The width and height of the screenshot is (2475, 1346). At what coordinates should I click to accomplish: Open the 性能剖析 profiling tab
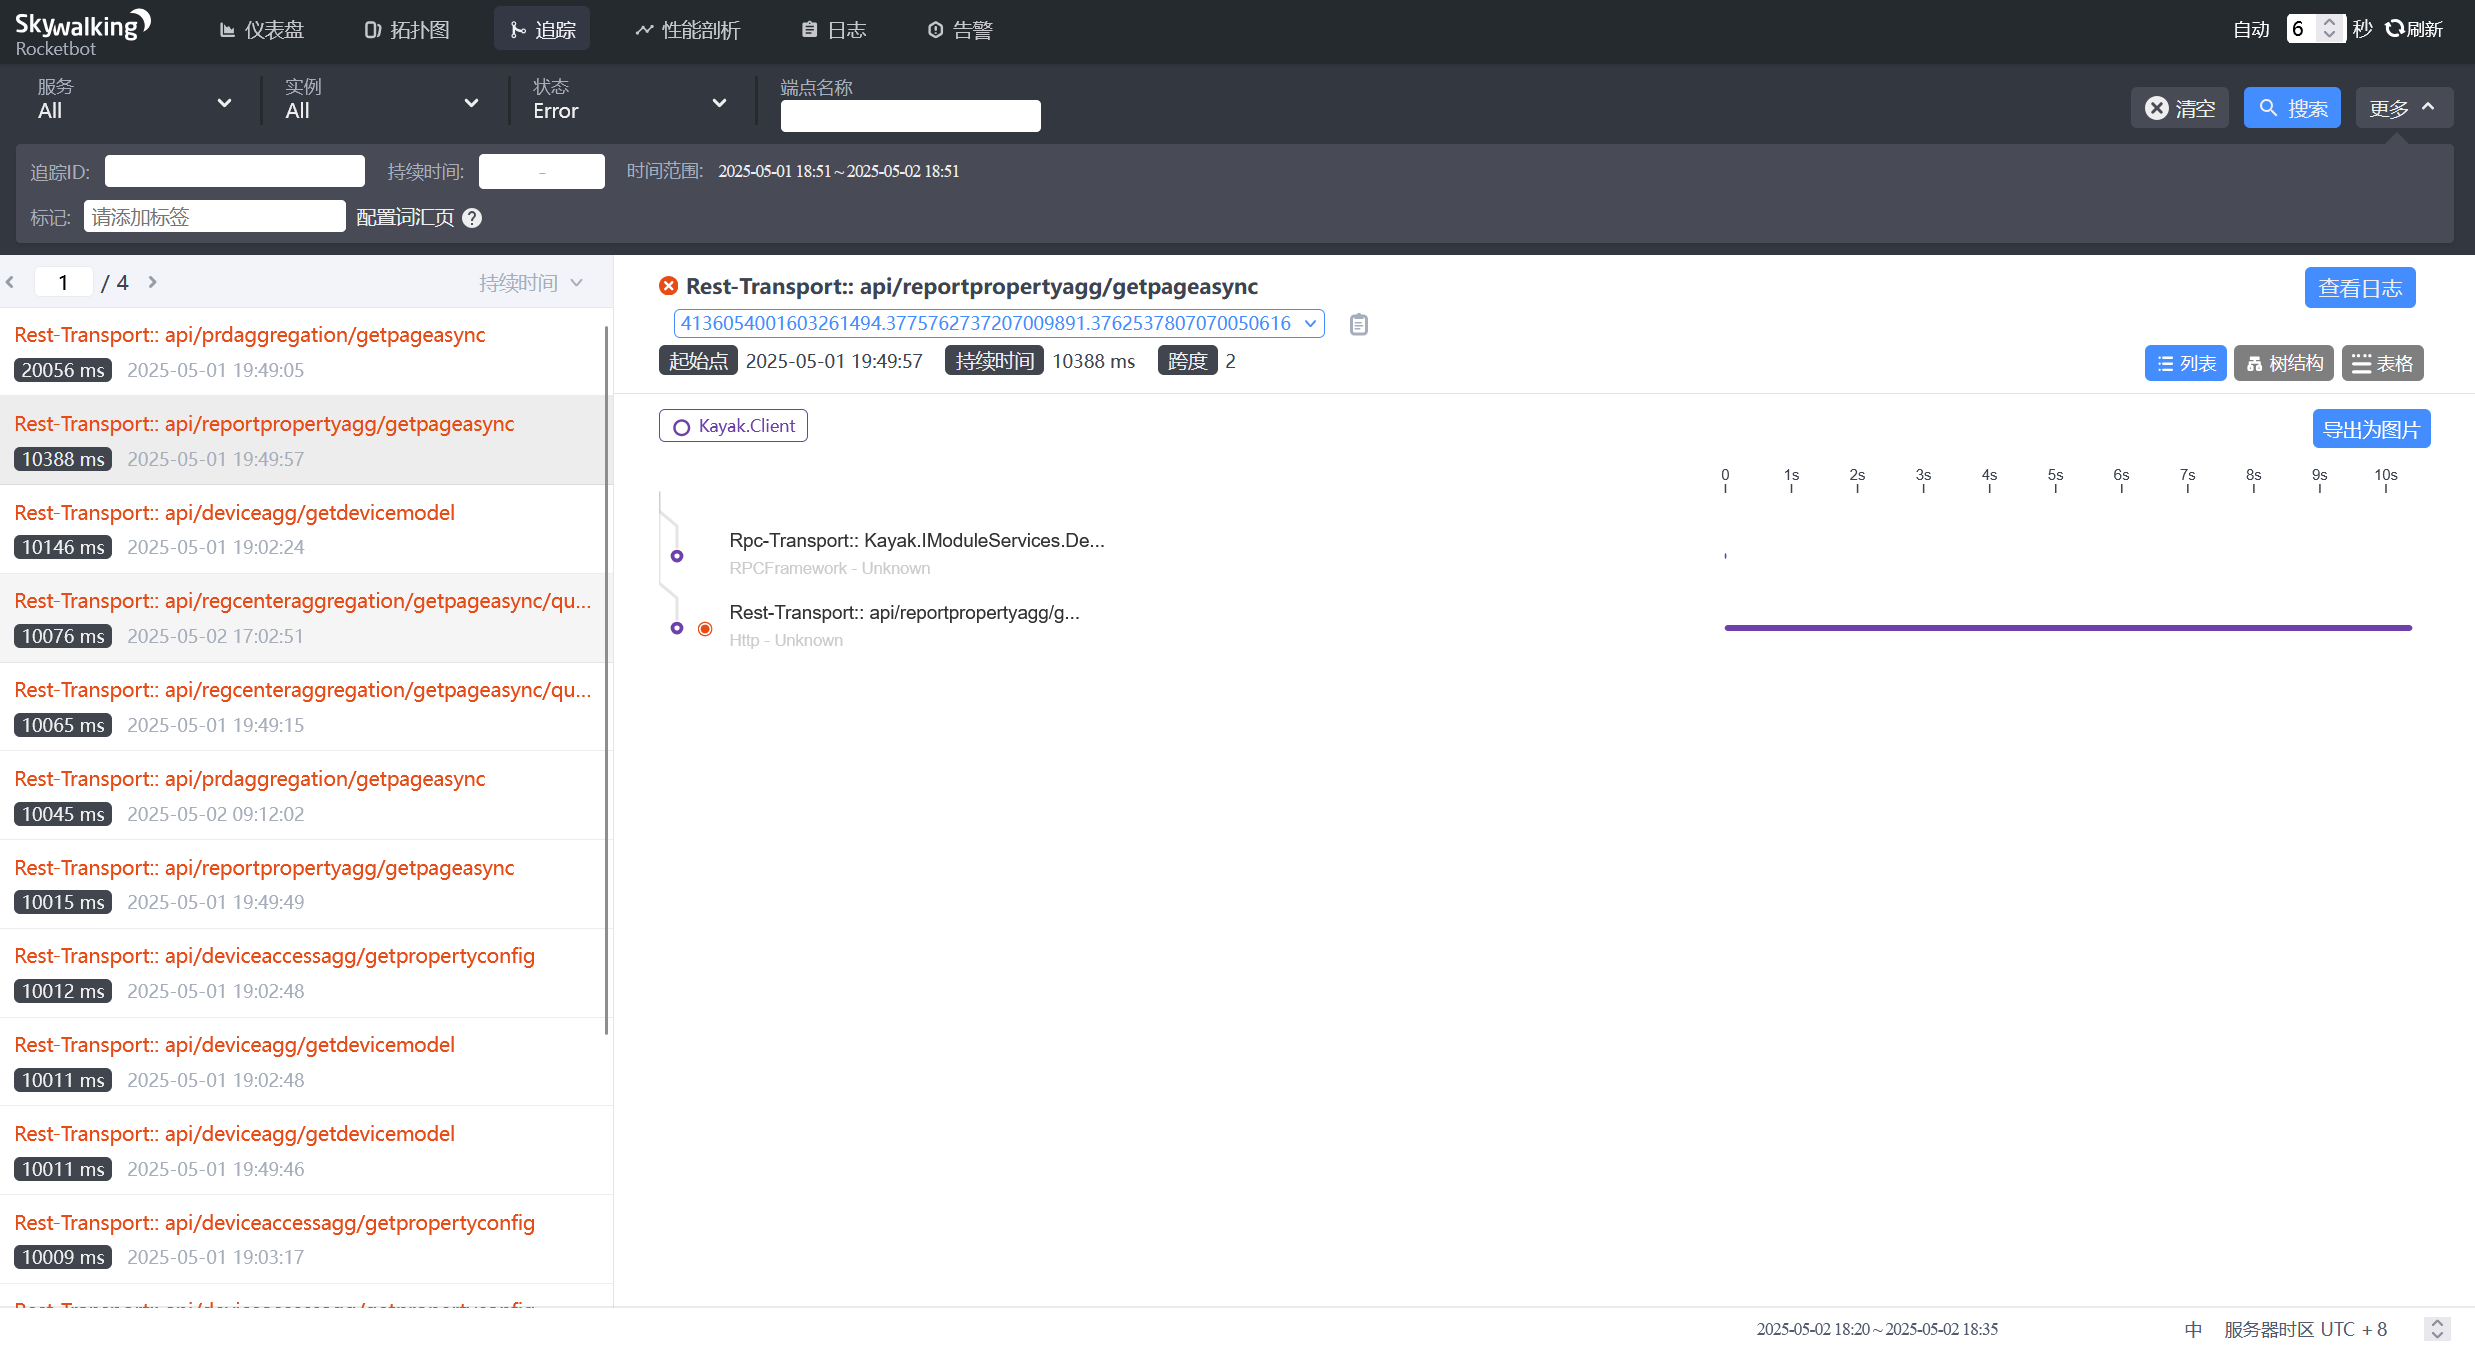coord(687,30)
